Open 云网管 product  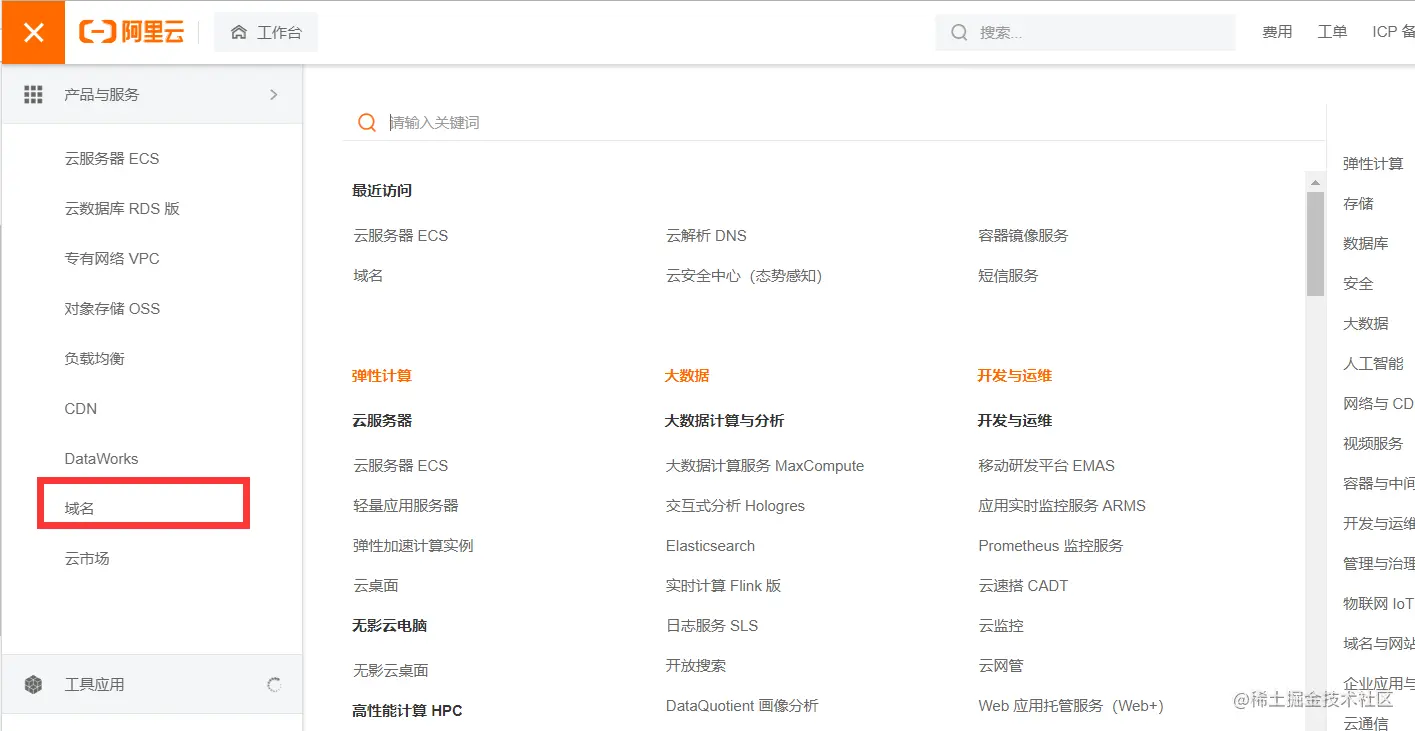[1001, 665]
